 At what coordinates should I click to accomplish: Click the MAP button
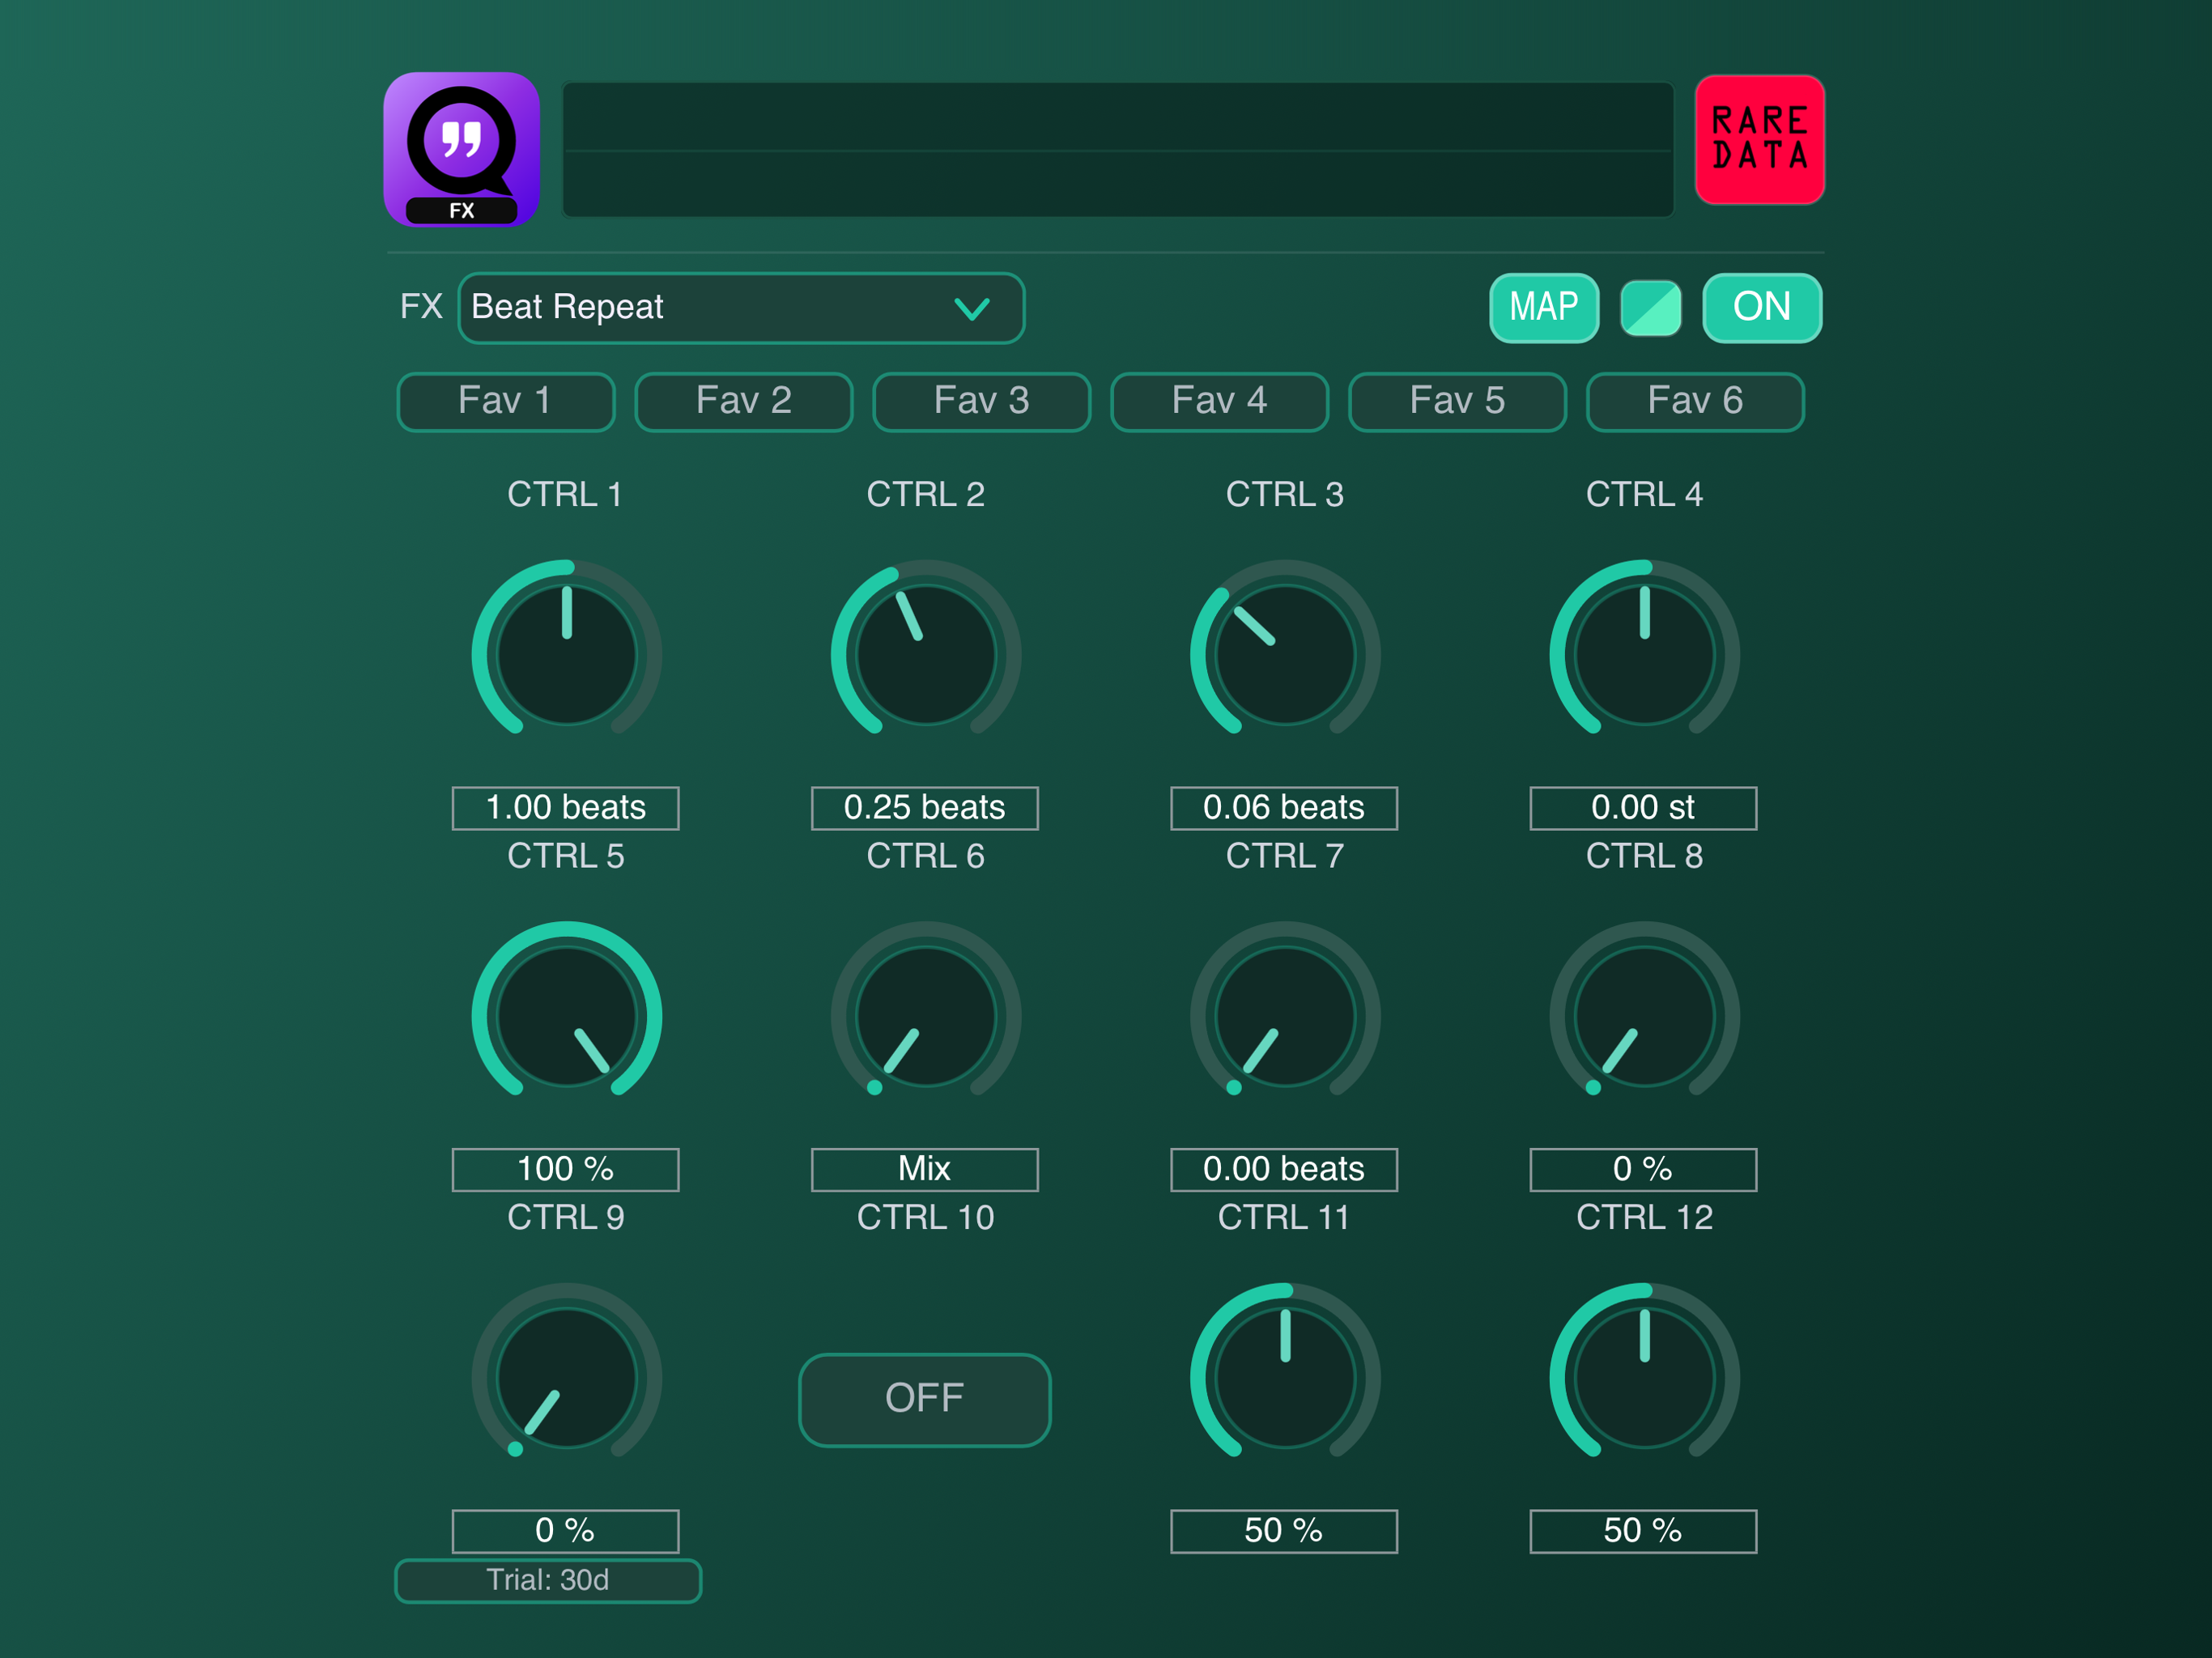[1543, 308]
